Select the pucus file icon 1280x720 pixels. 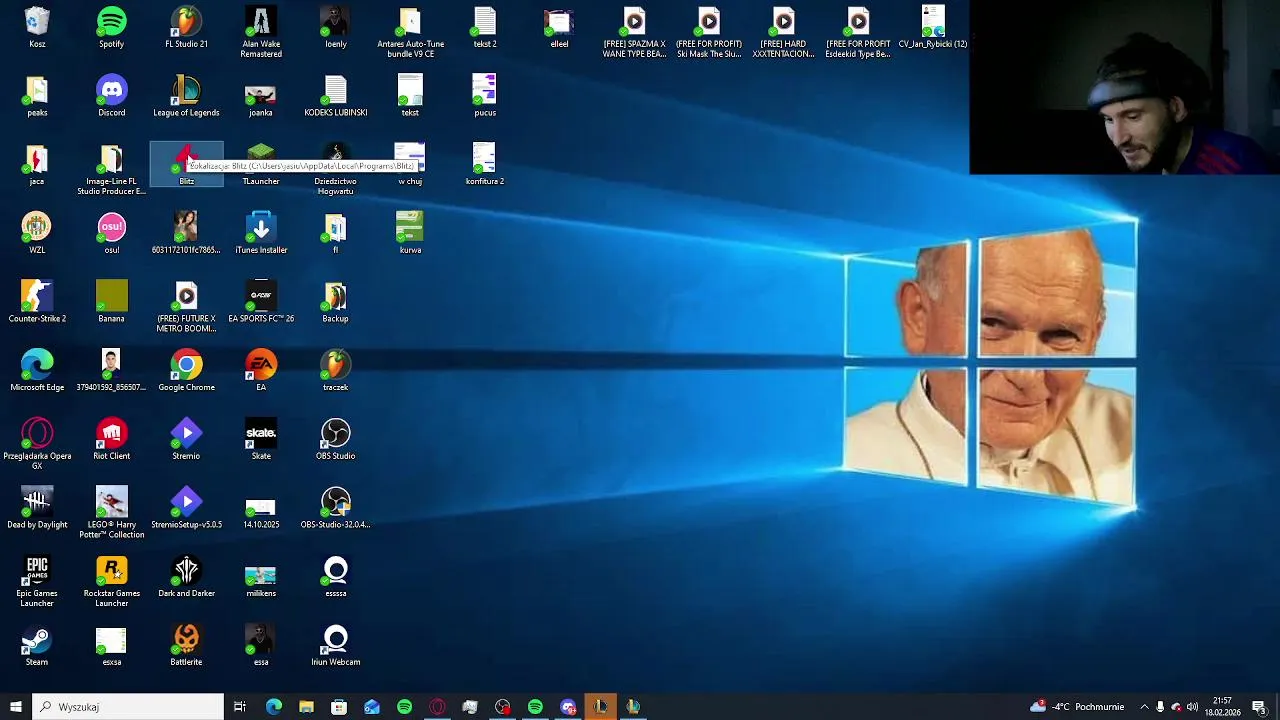485,96
